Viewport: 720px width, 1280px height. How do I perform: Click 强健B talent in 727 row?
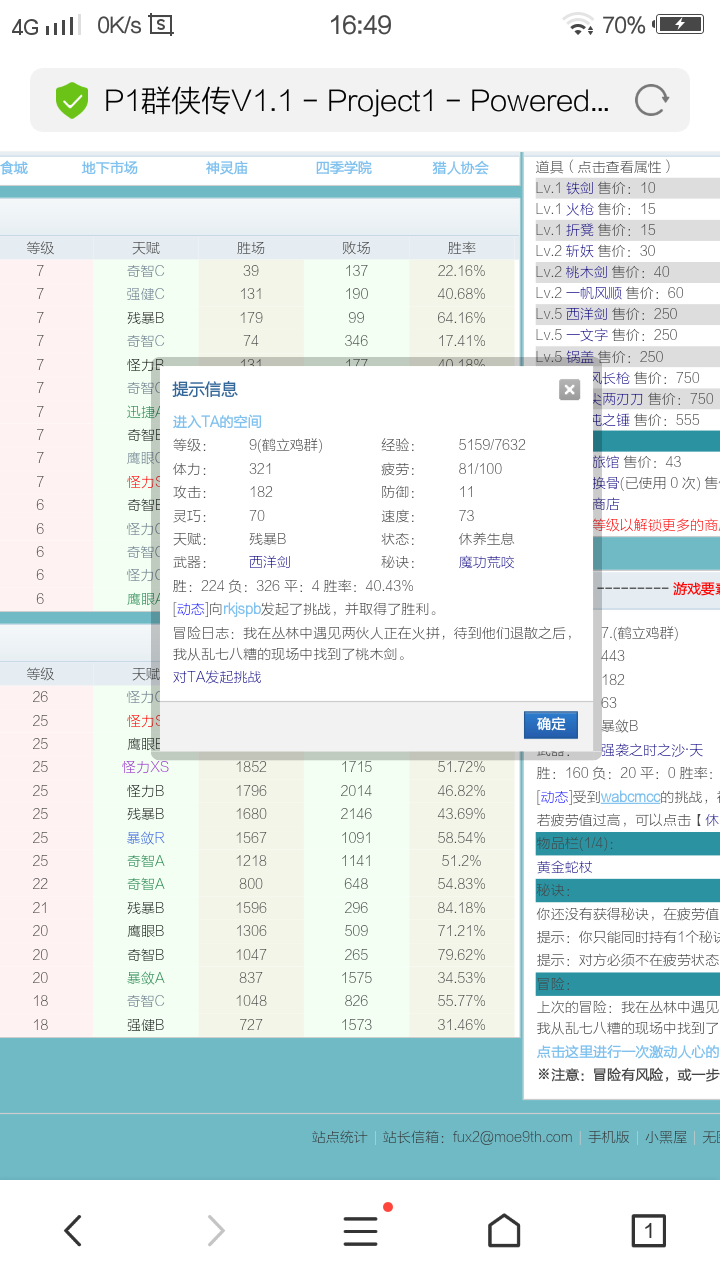pos(146,1025)
